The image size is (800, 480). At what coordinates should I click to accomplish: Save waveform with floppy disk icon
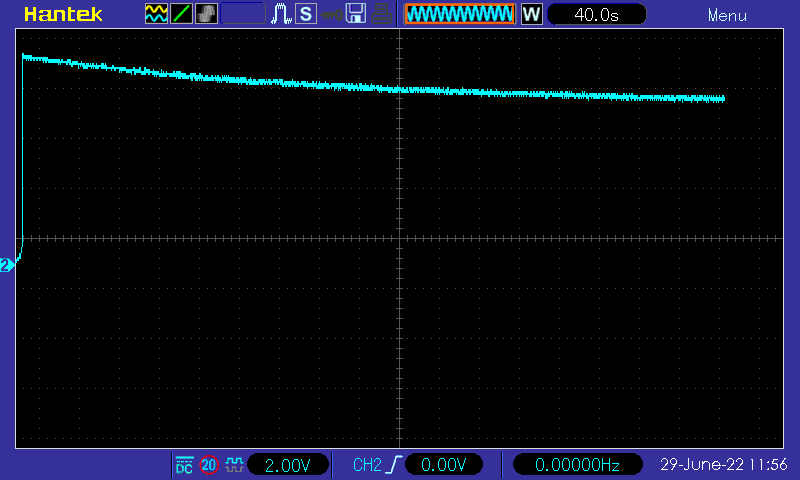pos(356,14)
